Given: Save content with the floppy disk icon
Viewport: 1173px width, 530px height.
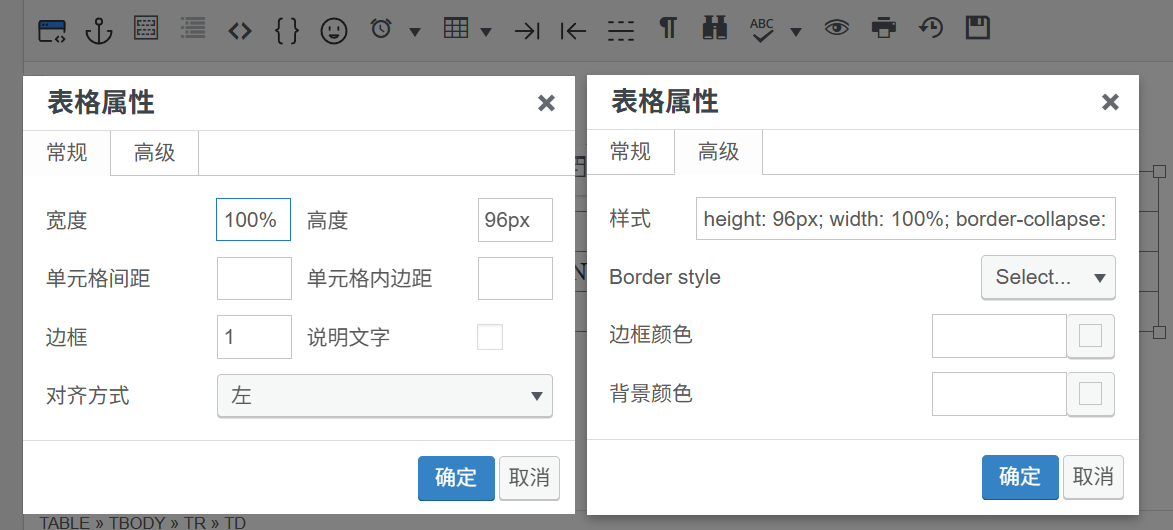Looking at the screenshot, I should click(x=978, y=28).
